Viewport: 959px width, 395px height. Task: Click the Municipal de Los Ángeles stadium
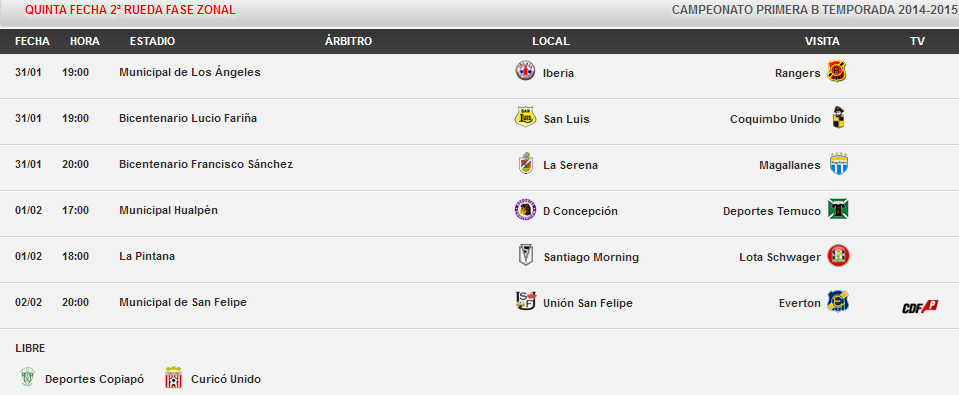click(190, 72)
